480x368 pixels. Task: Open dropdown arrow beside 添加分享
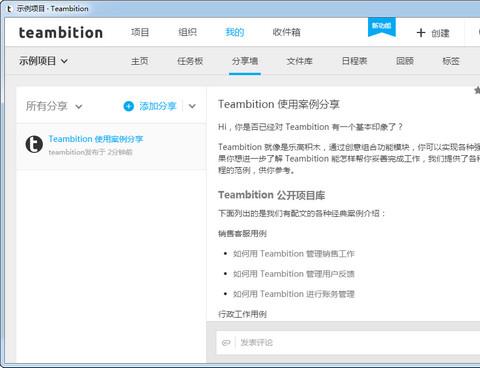pyautogui.click(x=192, y=106)
